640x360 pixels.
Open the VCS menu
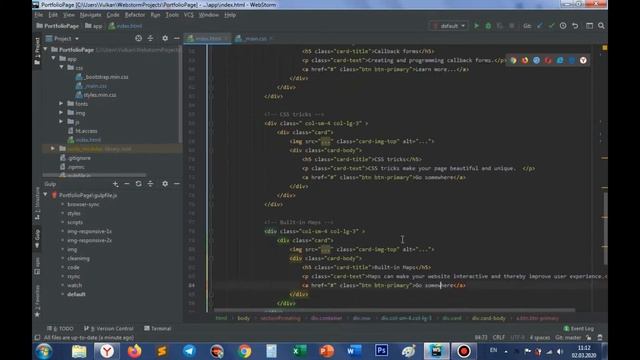[x=189, y=15]
